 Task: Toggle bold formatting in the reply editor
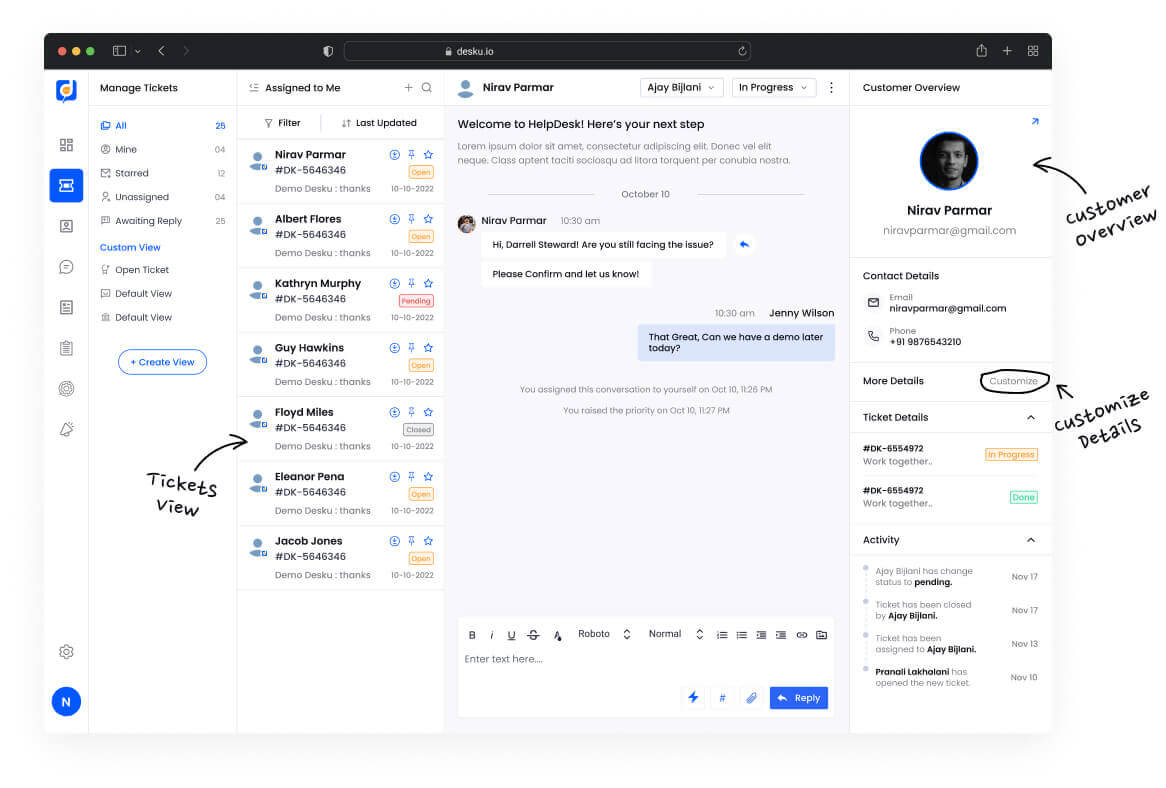(x=472, y=634)
